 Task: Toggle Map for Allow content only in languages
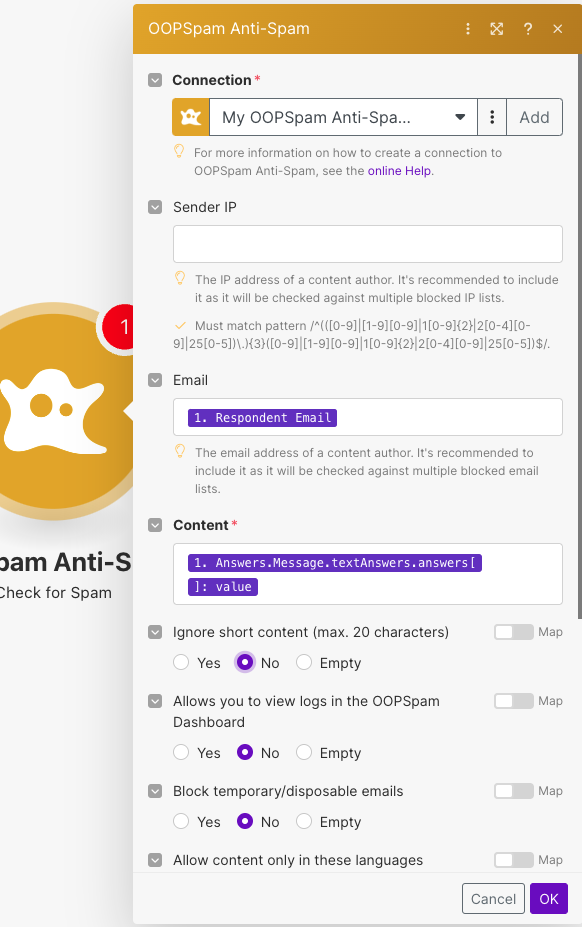click(514, 860)
